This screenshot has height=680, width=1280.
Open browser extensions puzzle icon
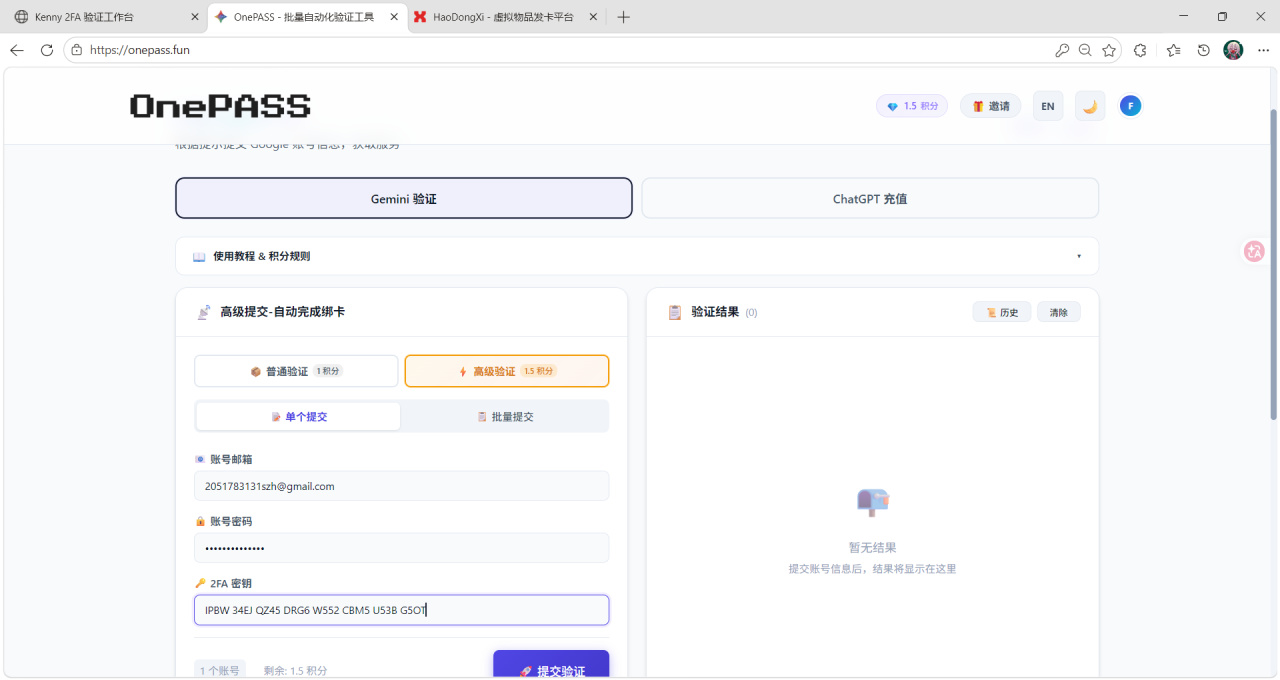point(1141,50)
